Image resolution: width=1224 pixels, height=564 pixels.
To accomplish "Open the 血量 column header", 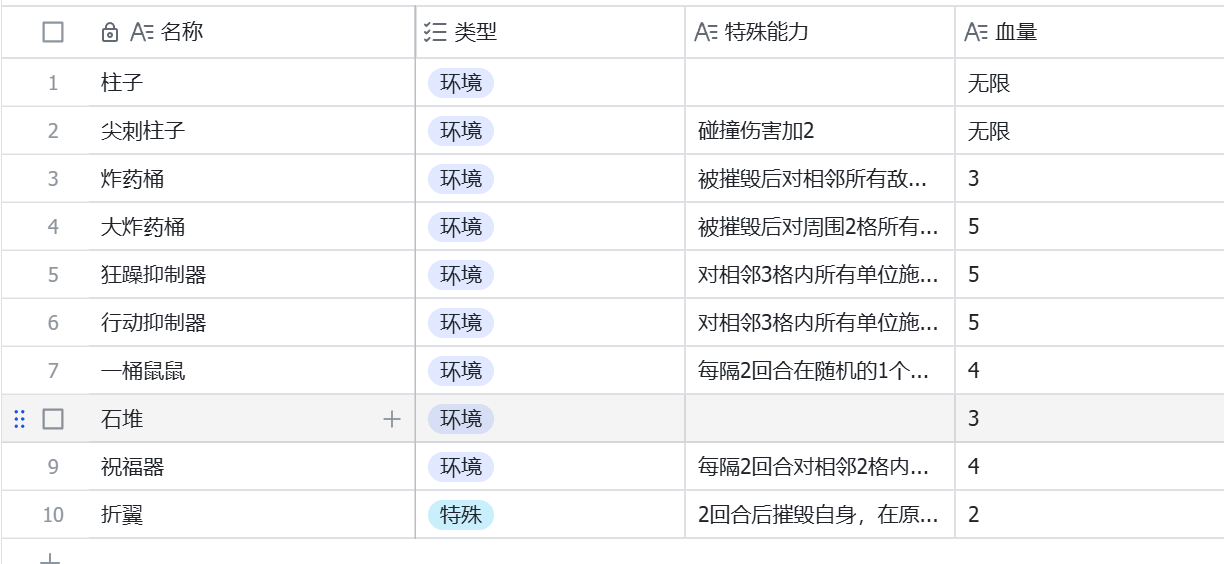I will click(x=1090, y=32).
